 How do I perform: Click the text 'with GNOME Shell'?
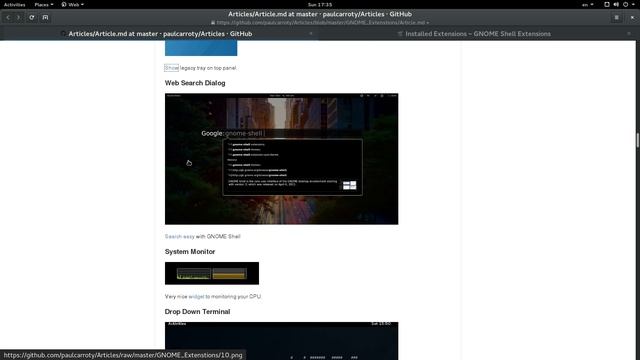pyautogui.click(x=218, y=236)
